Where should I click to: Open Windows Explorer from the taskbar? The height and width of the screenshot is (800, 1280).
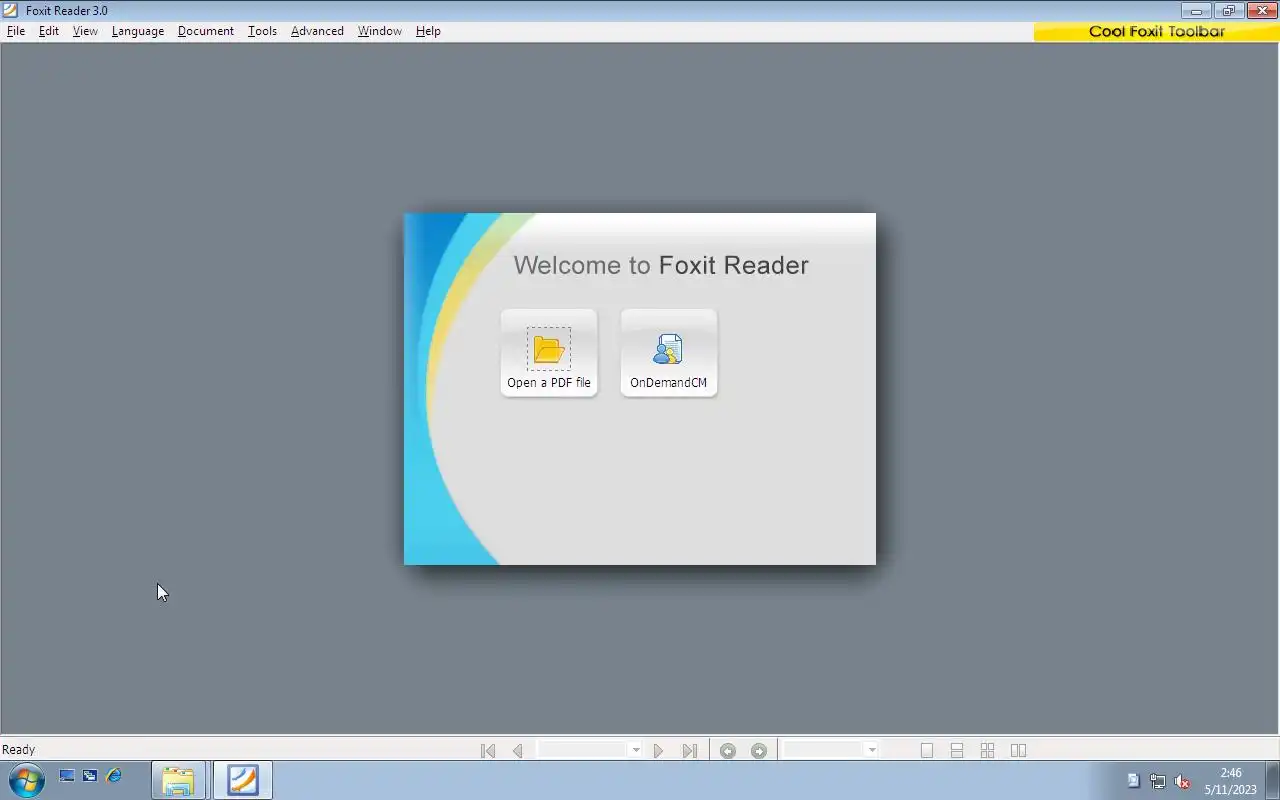178,780
